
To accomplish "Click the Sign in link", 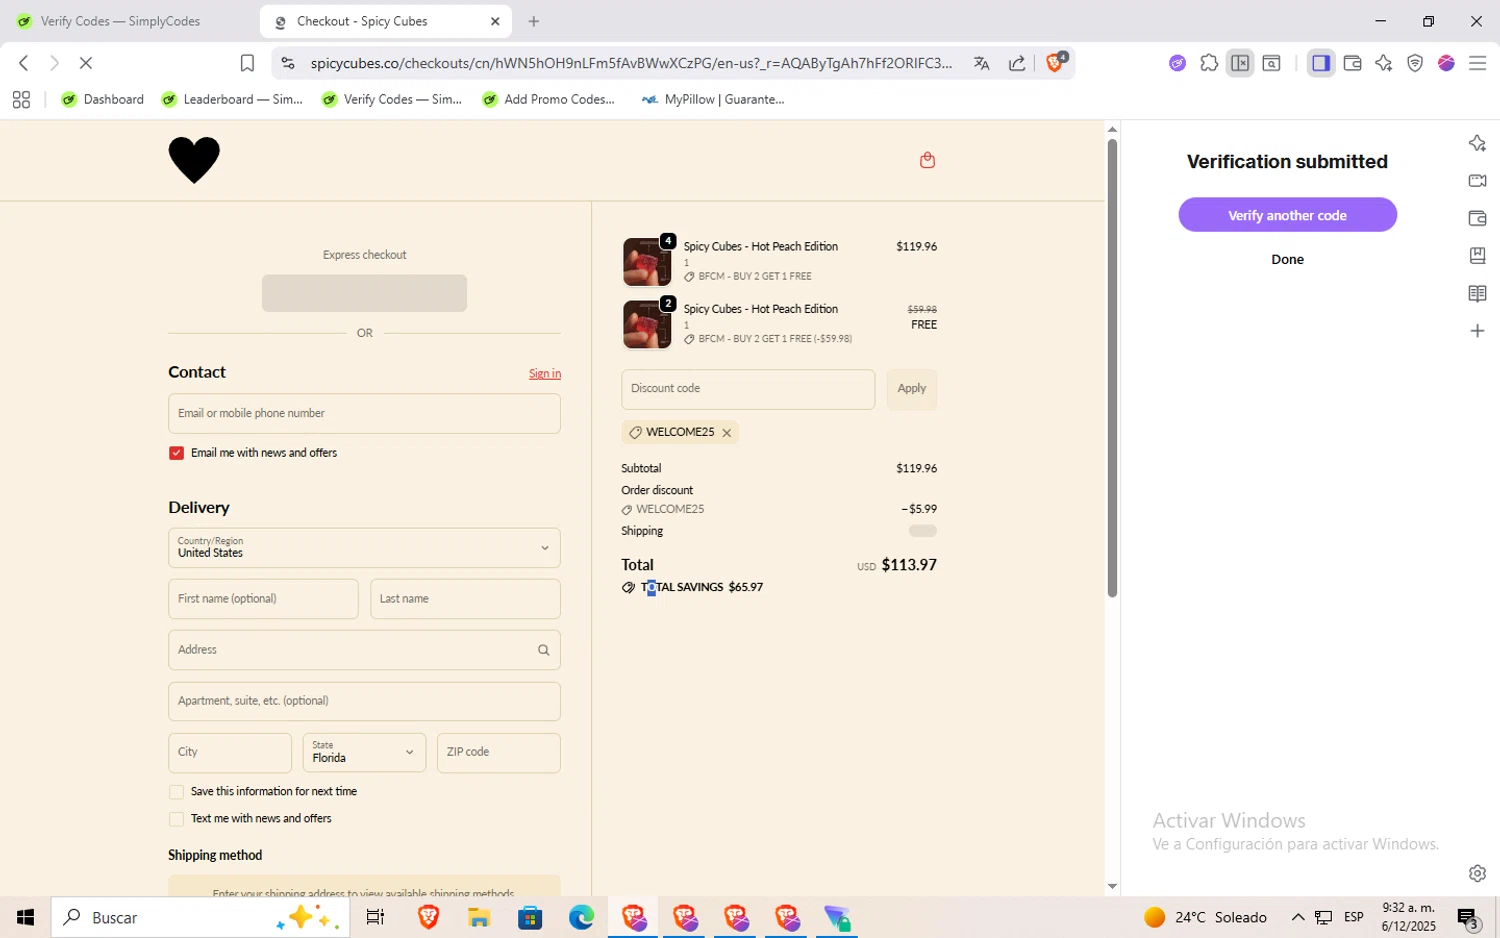I will point(545,374).
